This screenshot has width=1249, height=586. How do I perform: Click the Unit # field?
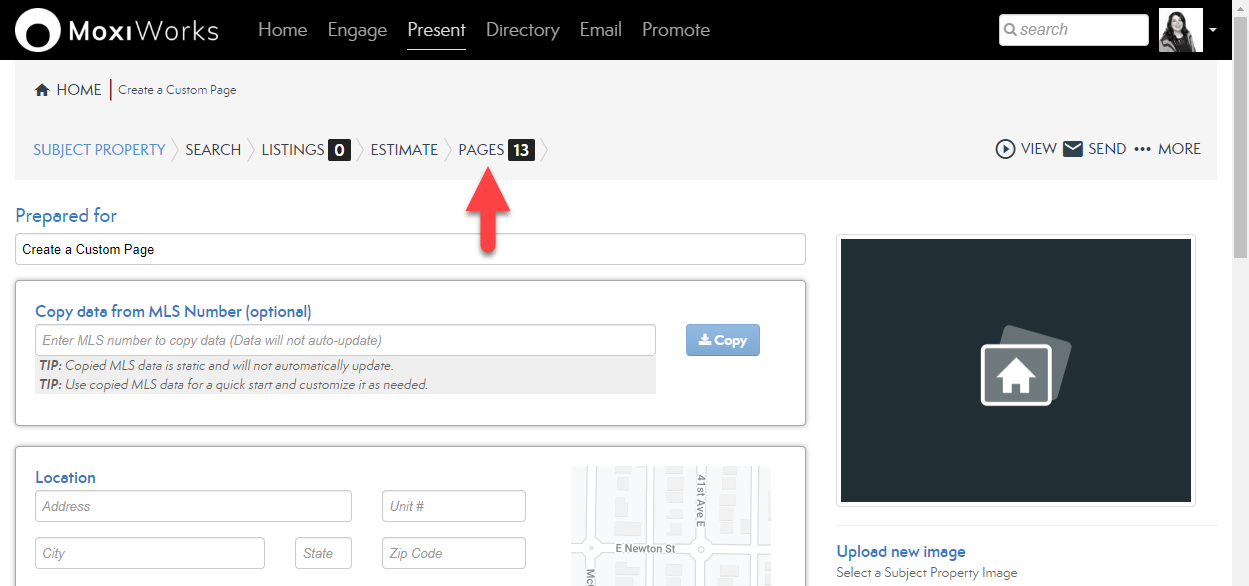(x=454, y=506)
